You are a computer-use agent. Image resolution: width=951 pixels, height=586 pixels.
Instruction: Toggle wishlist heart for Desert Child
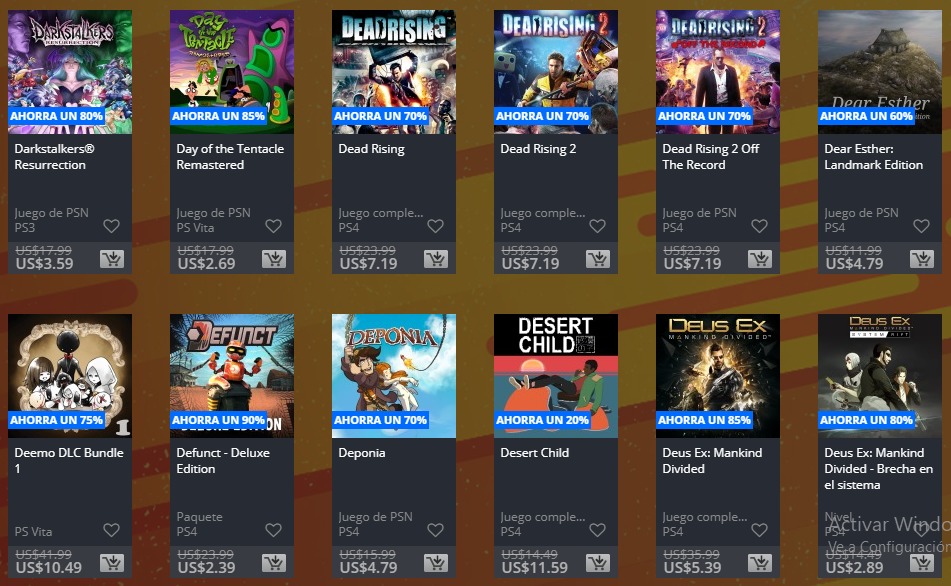(x=597, y=530)
